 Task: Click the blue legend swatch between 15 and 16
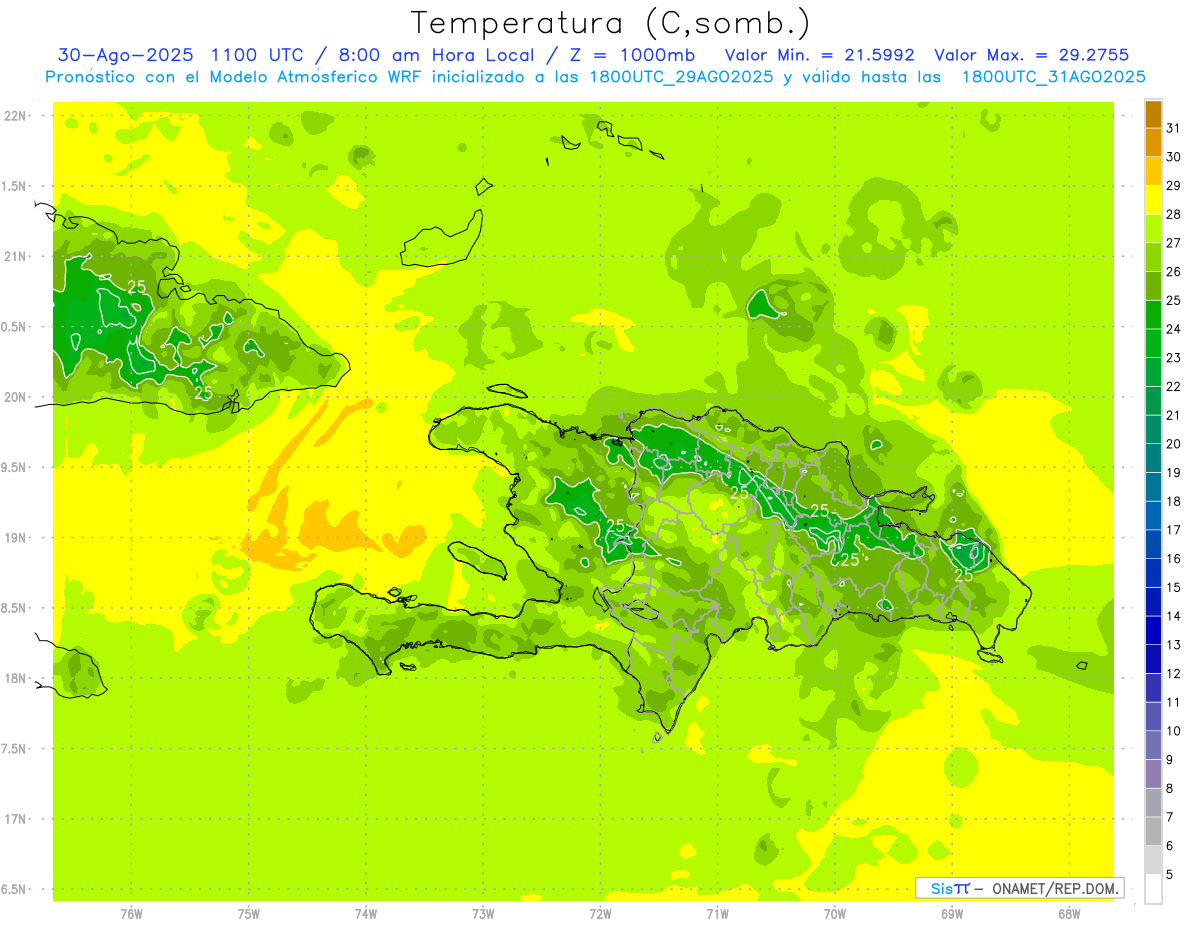pos(1153,573)
